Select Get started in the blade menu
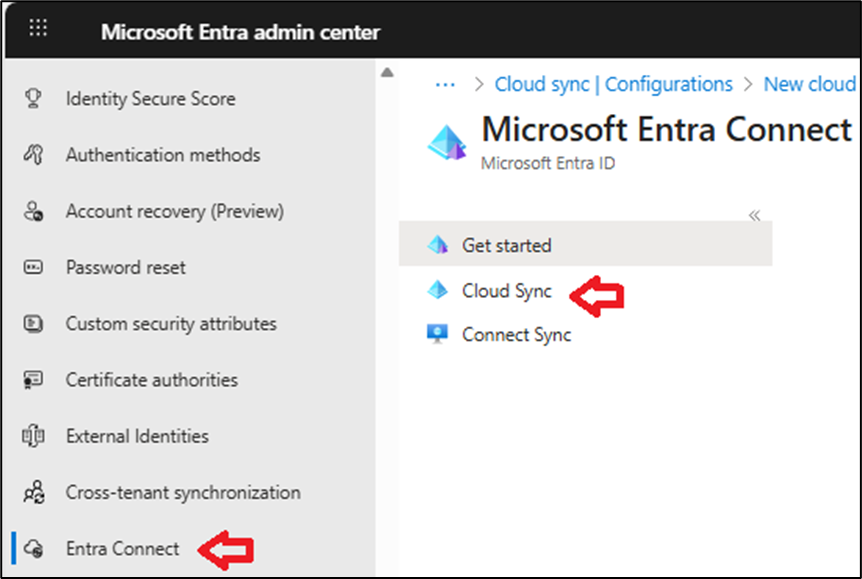 [506, 245]
